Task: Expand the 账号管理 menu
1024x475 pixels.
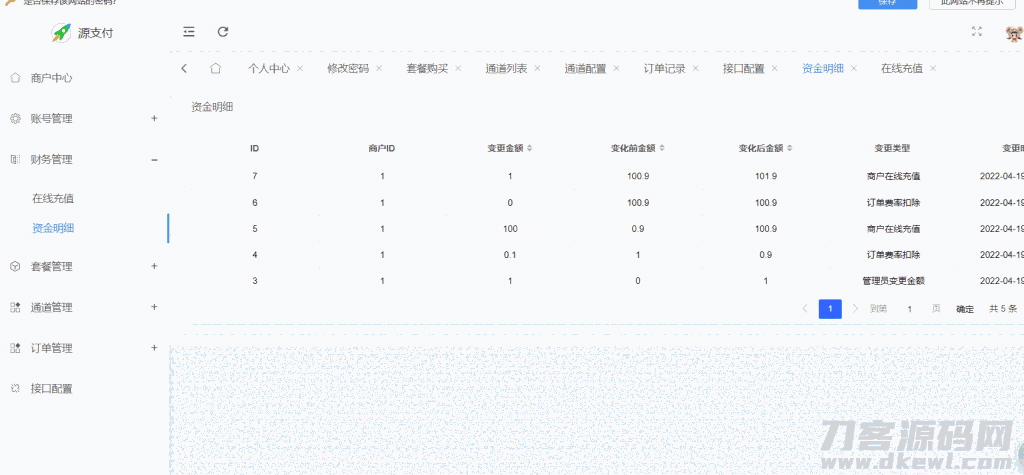Action: point(154,118)
